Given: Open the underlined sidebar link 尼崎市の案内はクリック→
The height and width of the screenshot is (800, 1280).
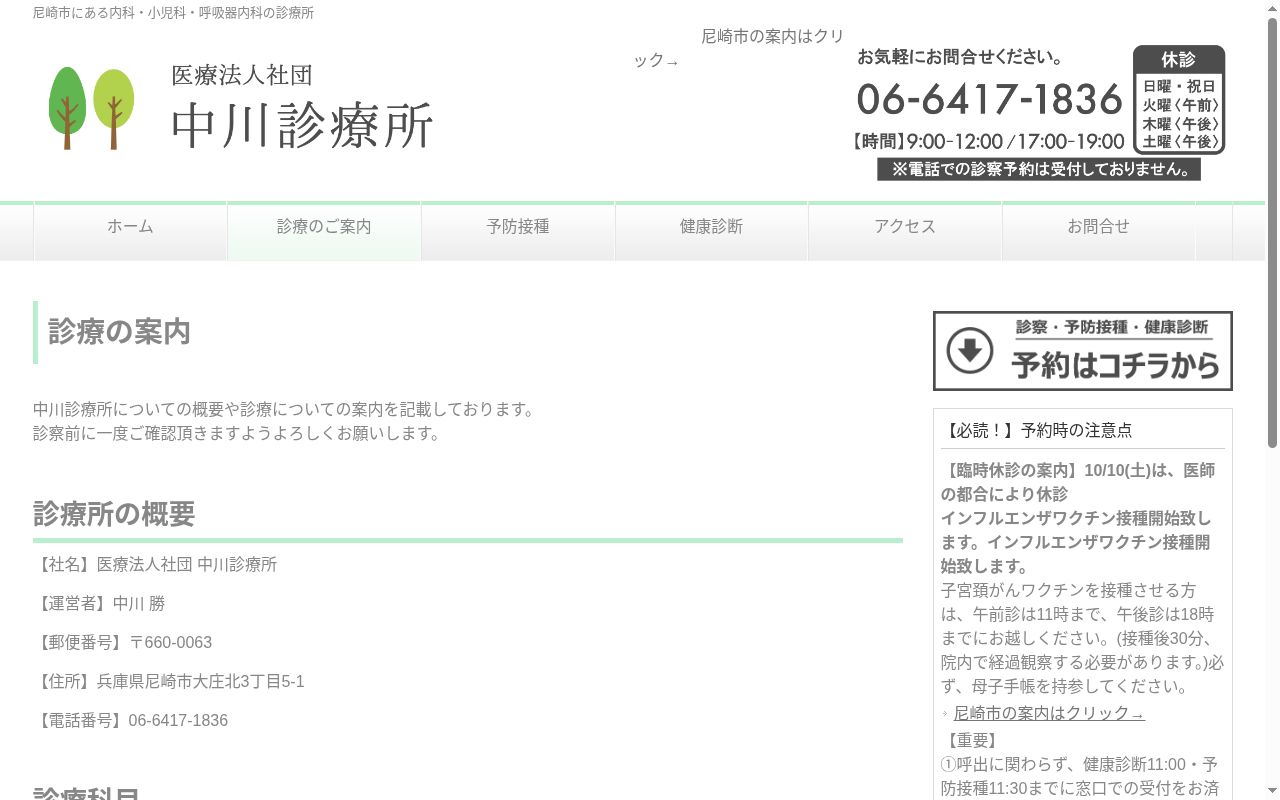Looking at the screenshot, I should pos(1049,713).
